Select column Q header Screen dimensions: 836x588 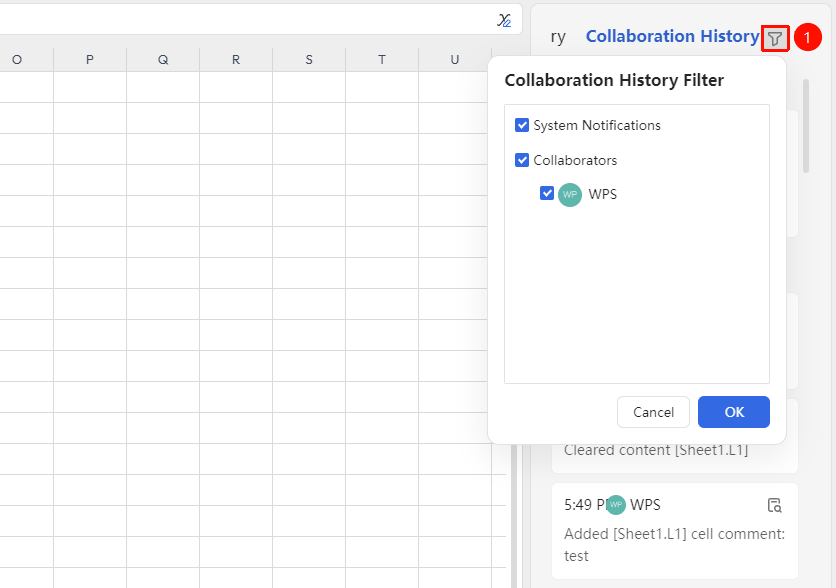163,60
